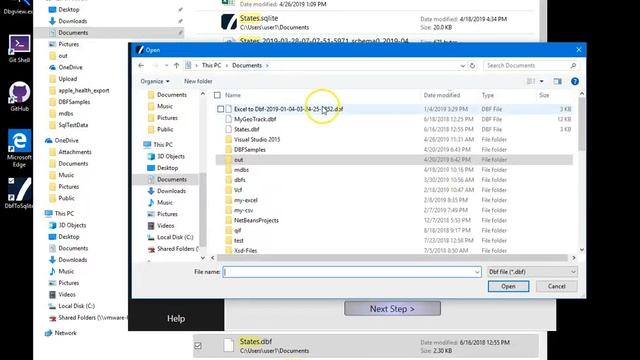Sort files by Type column
Viewport: 640px width, 360px height.
click(x=488, y=95)
